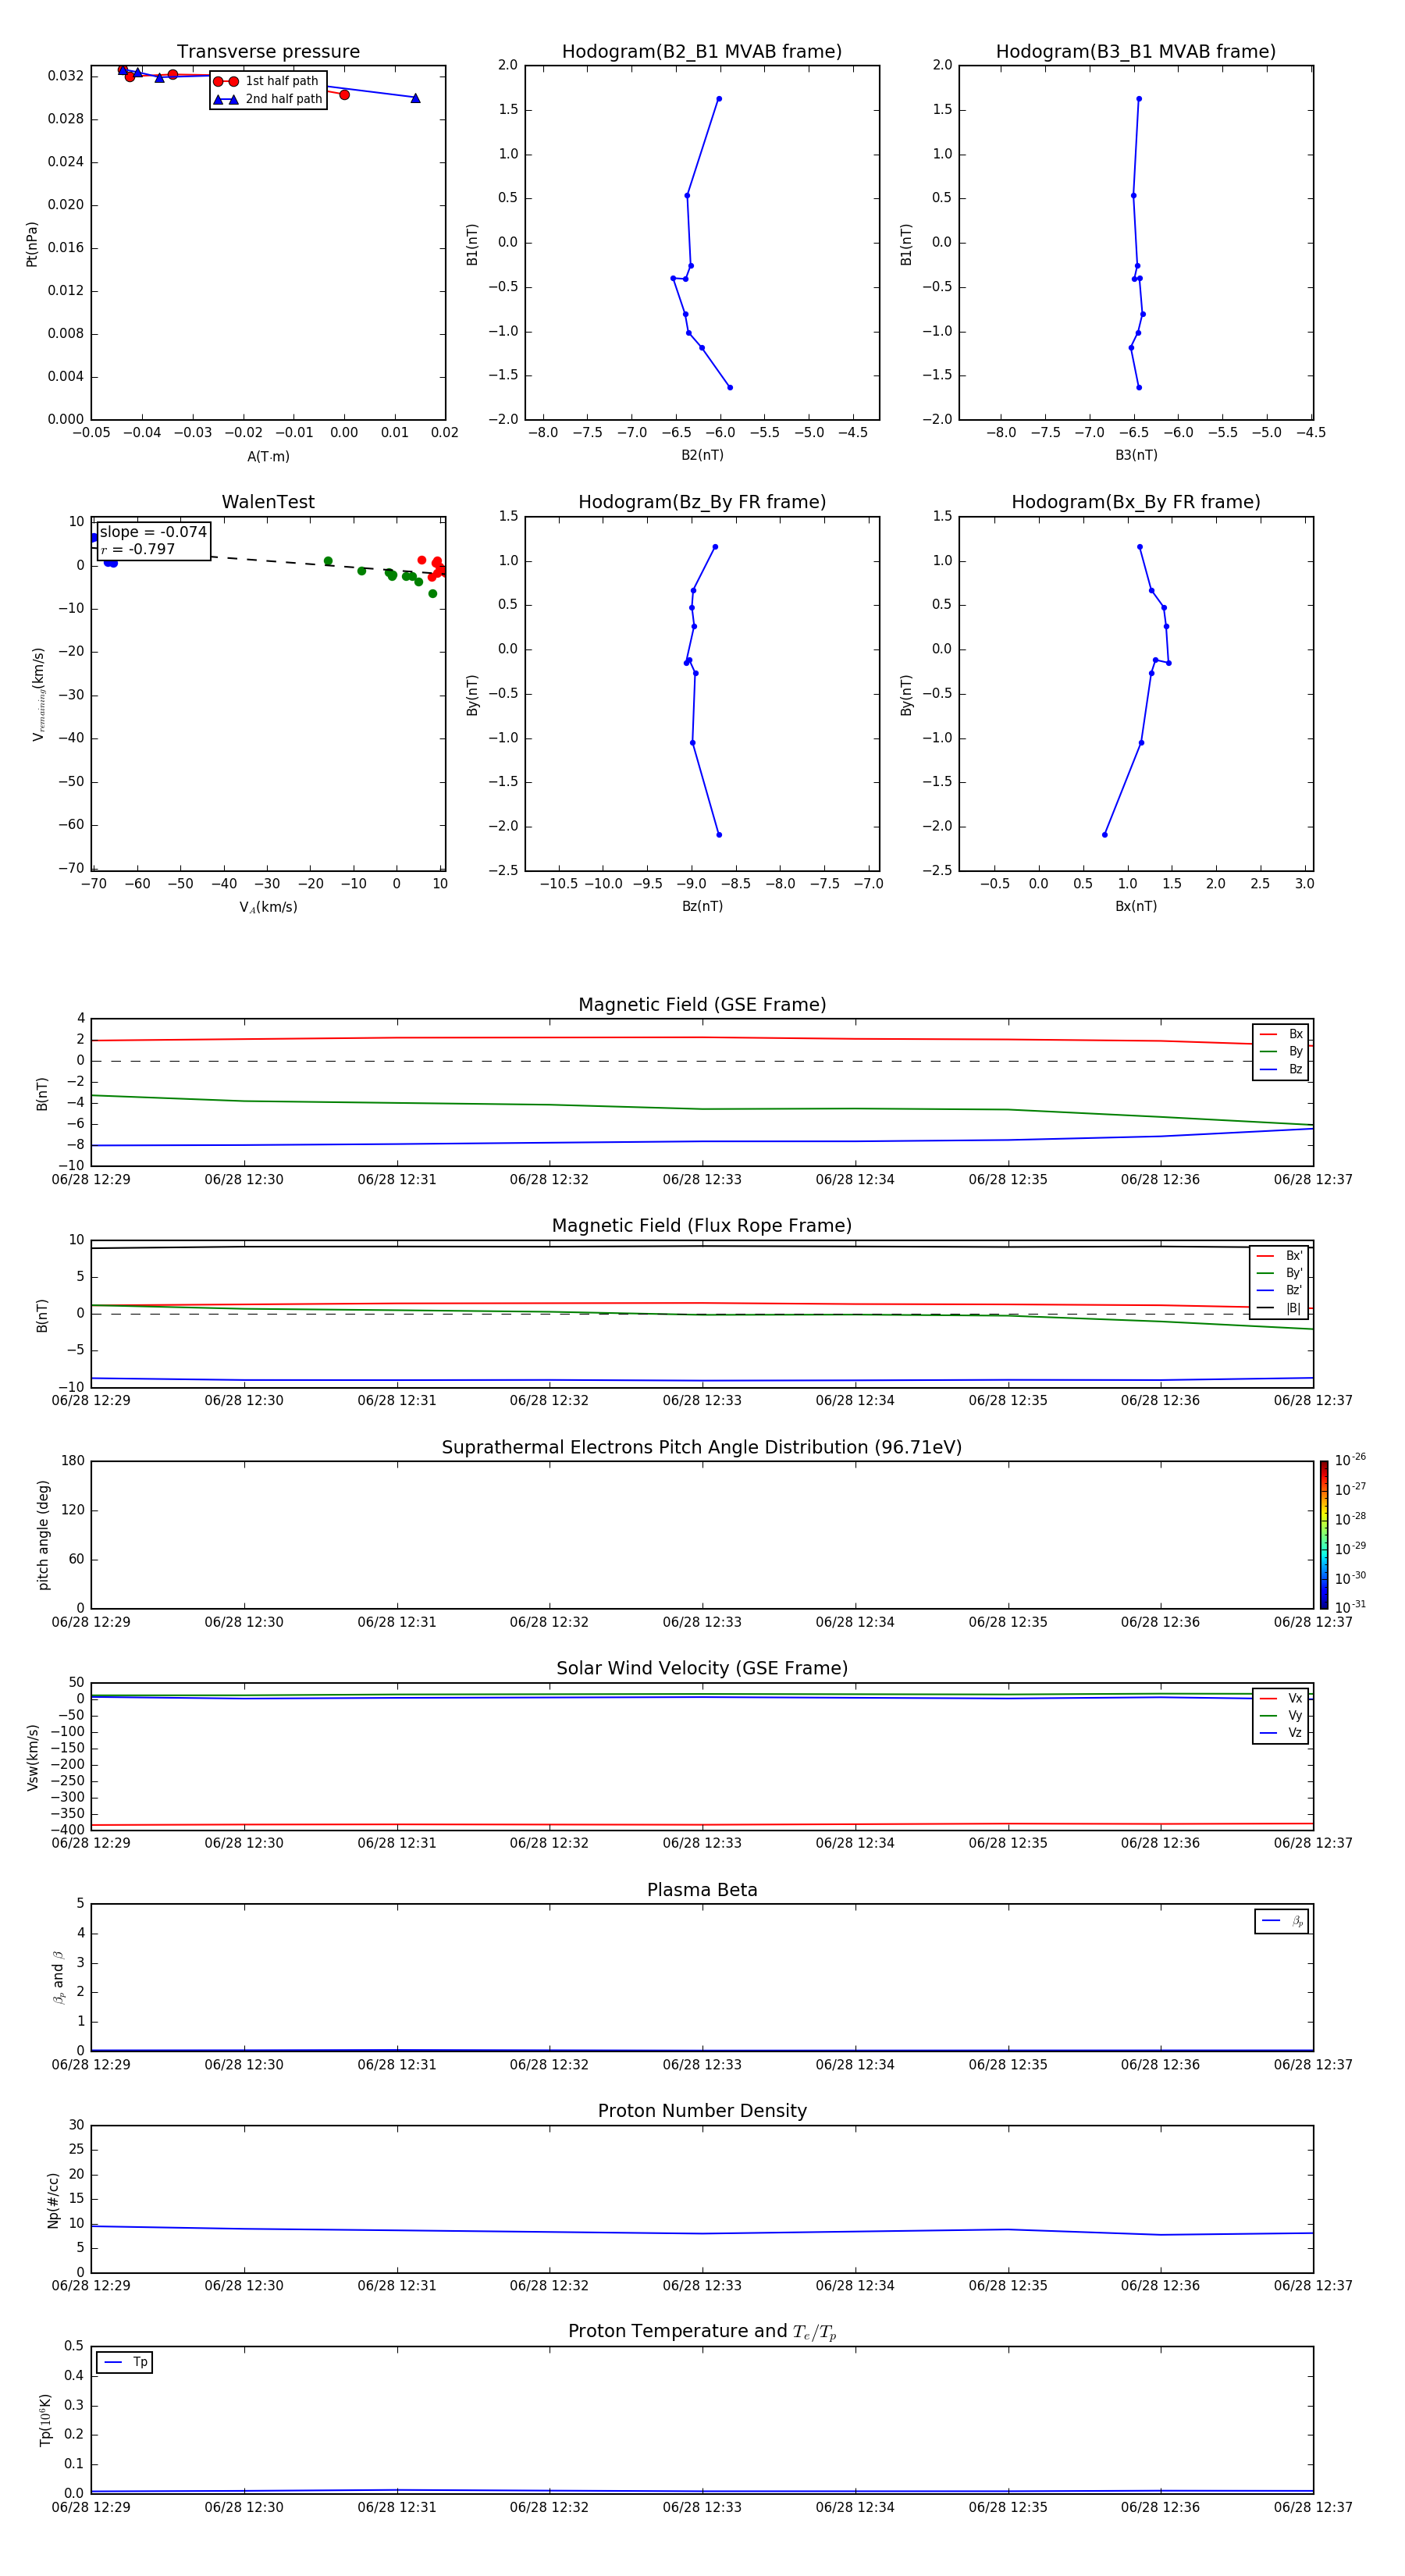Click Bx entry in GSE magnetic field legend
Viewport: 1405px width, 2576px height.
[x=1281, y=1034]
